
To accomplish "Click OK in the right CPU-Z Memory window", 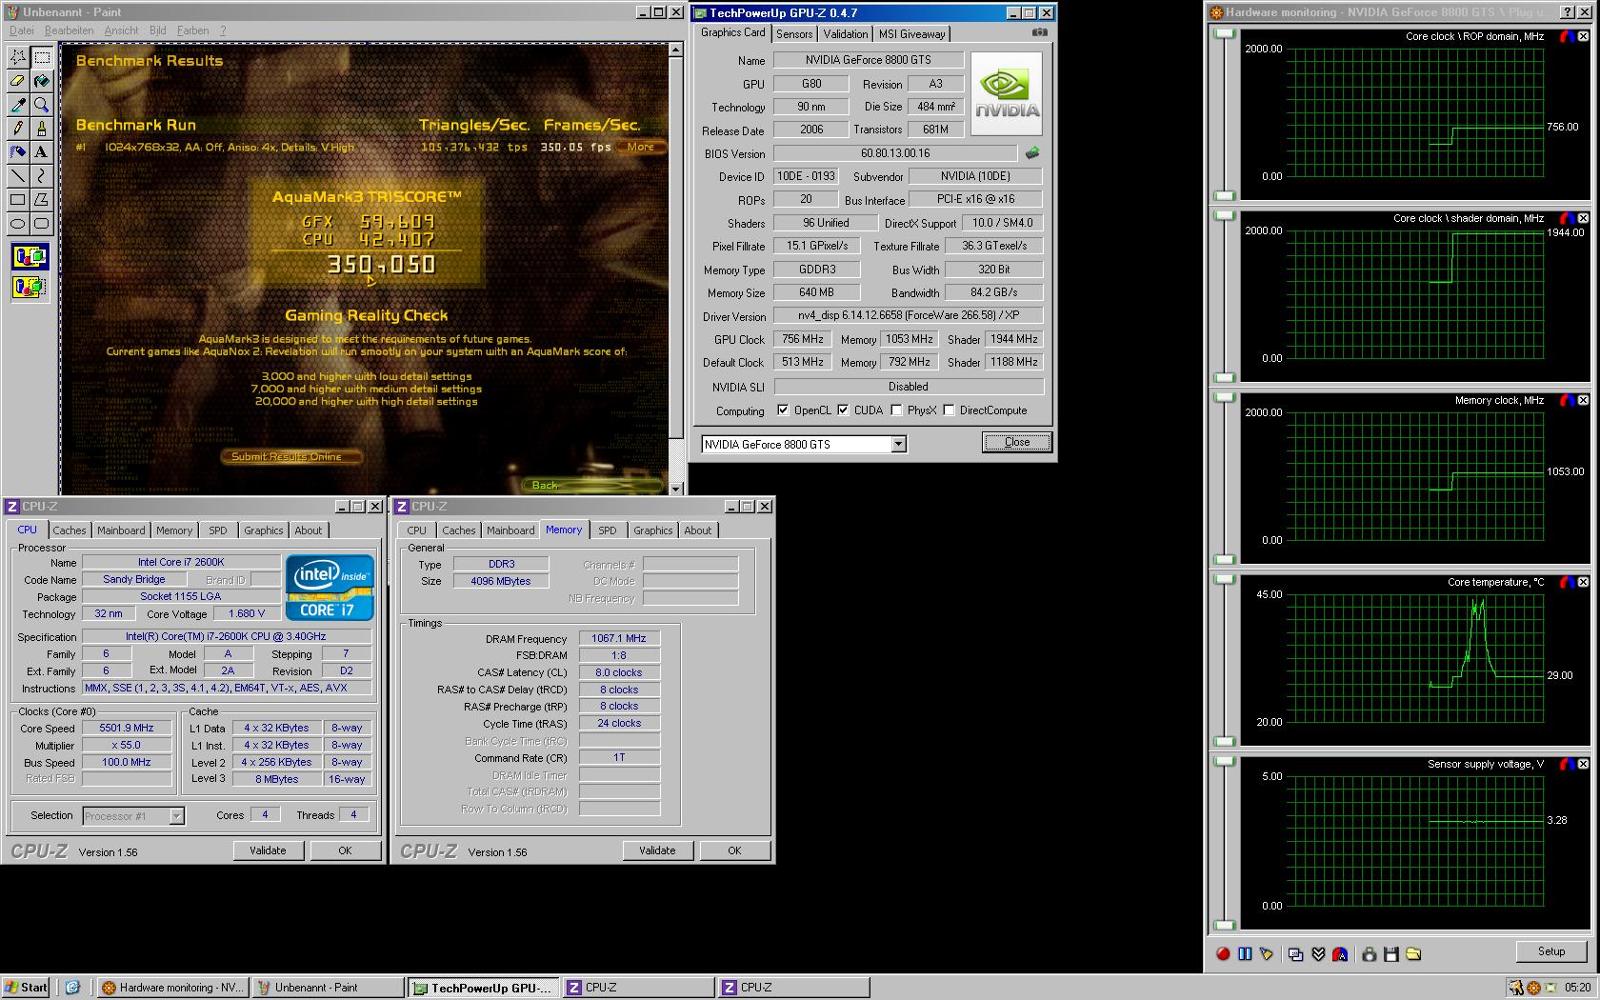I will (734, 851).
